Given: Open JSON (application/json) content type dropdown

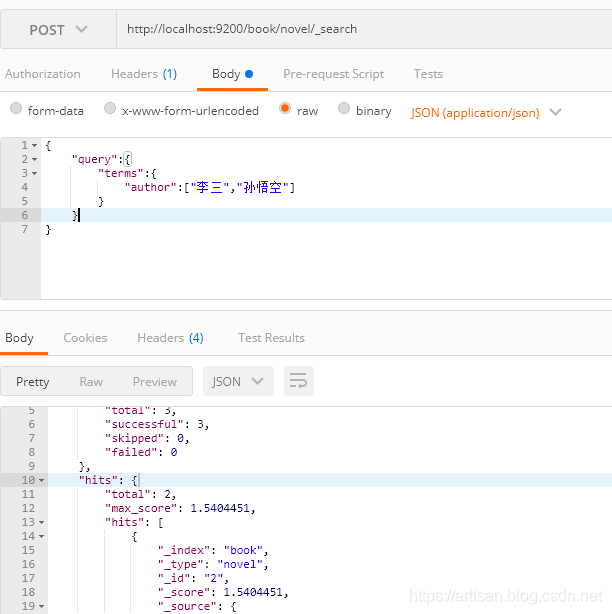Looking at the screenshot, I should [x=486, y=112].
